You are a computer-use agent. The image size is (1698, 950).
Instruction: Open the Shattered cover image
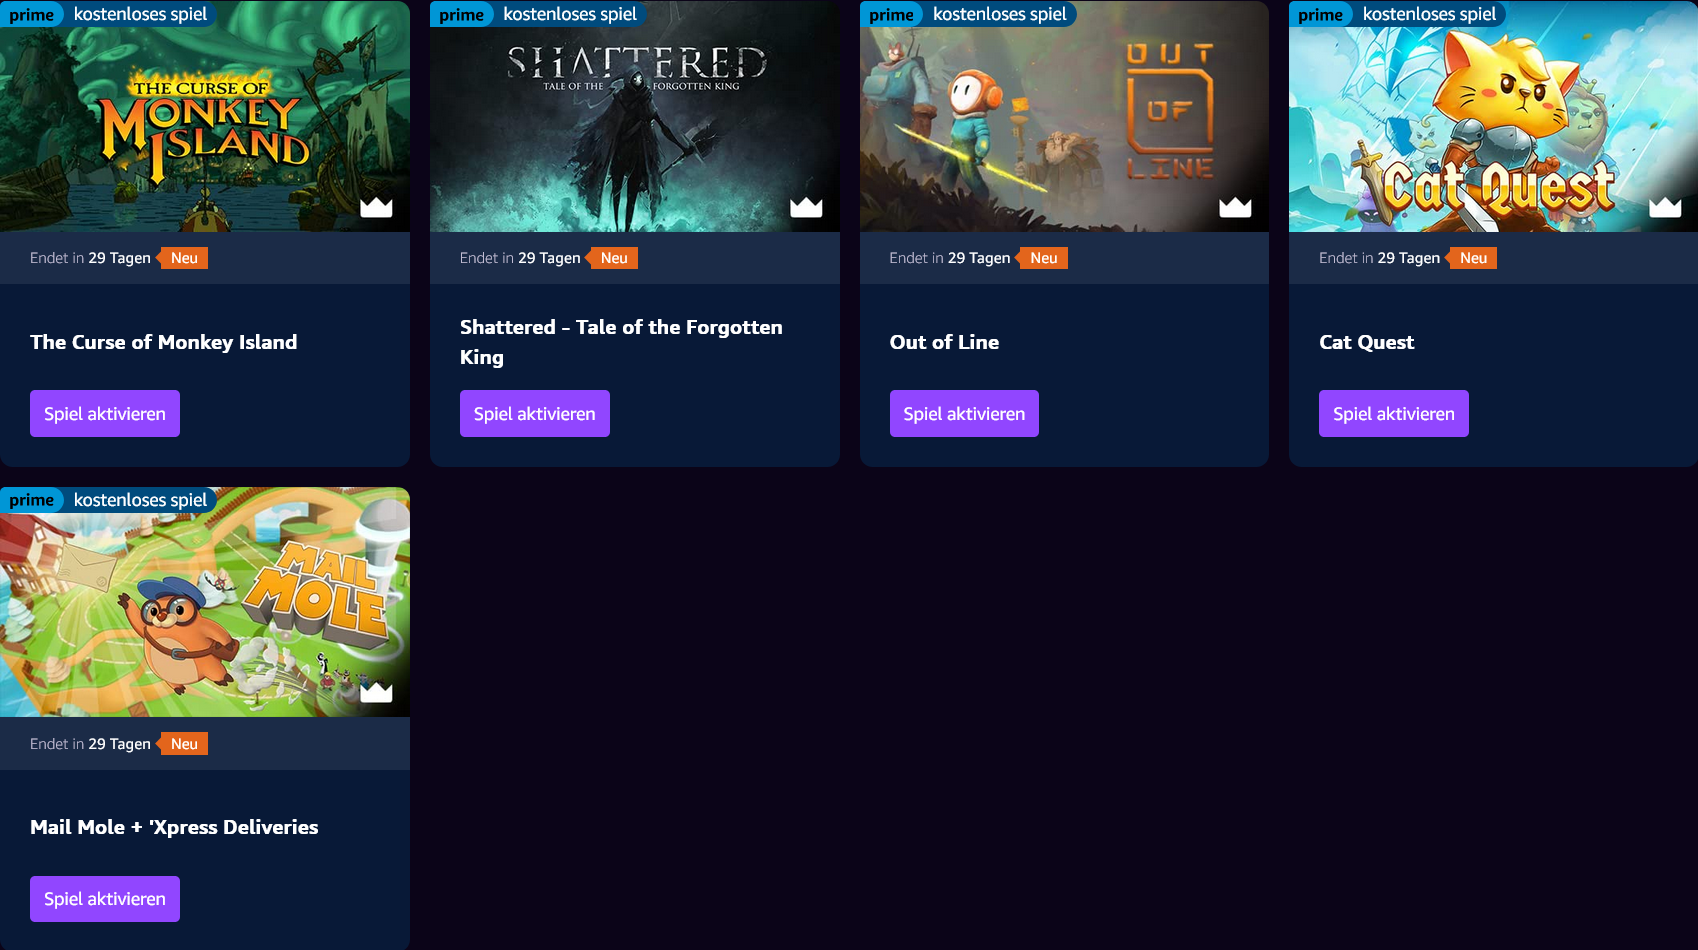coord(635,116)
